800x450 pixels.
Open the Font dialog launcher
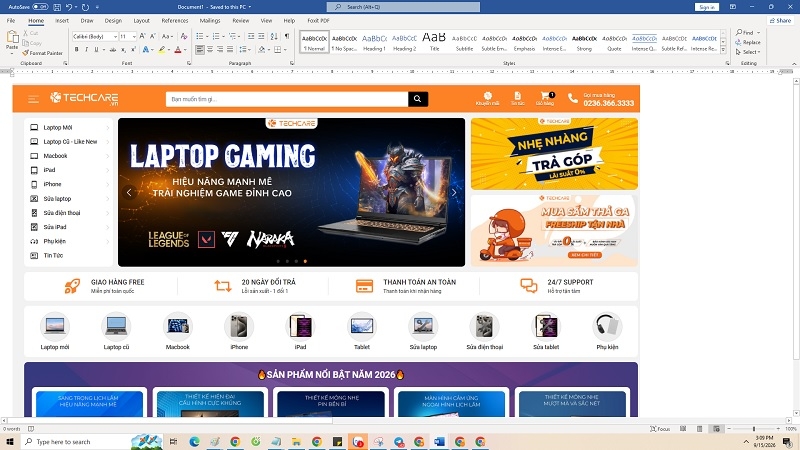189,63
